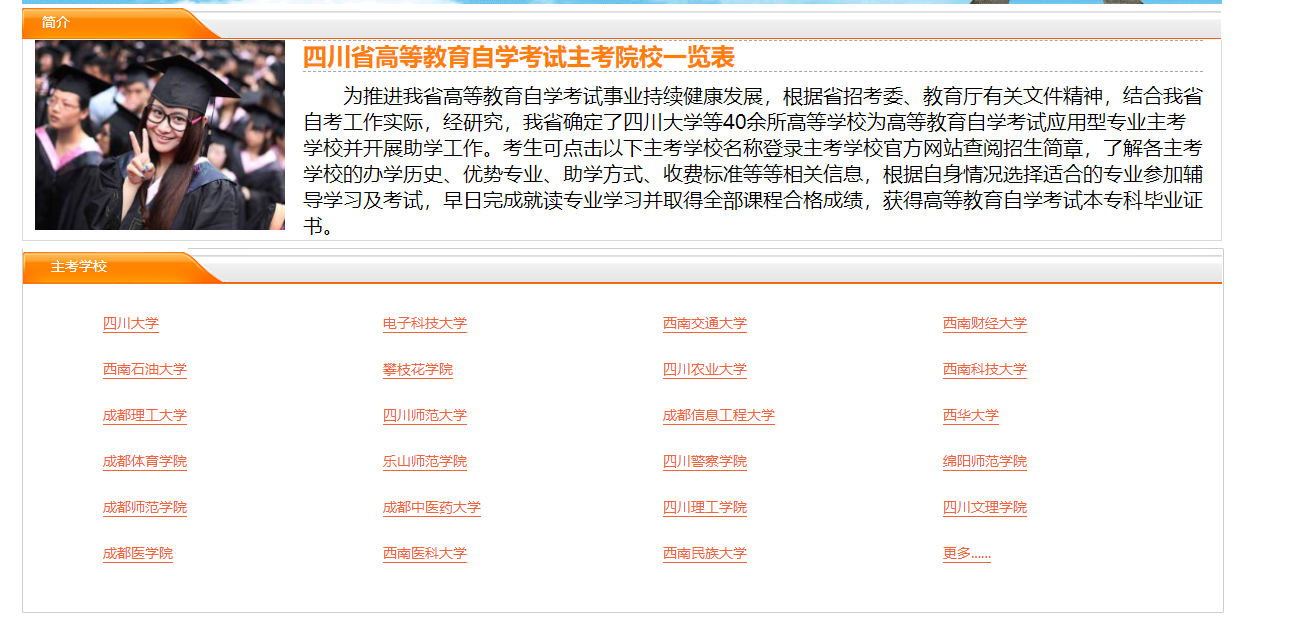This screenshot has height=636, width=1299.
Task: Show more schools via 更多......
Action: point(967,554)
